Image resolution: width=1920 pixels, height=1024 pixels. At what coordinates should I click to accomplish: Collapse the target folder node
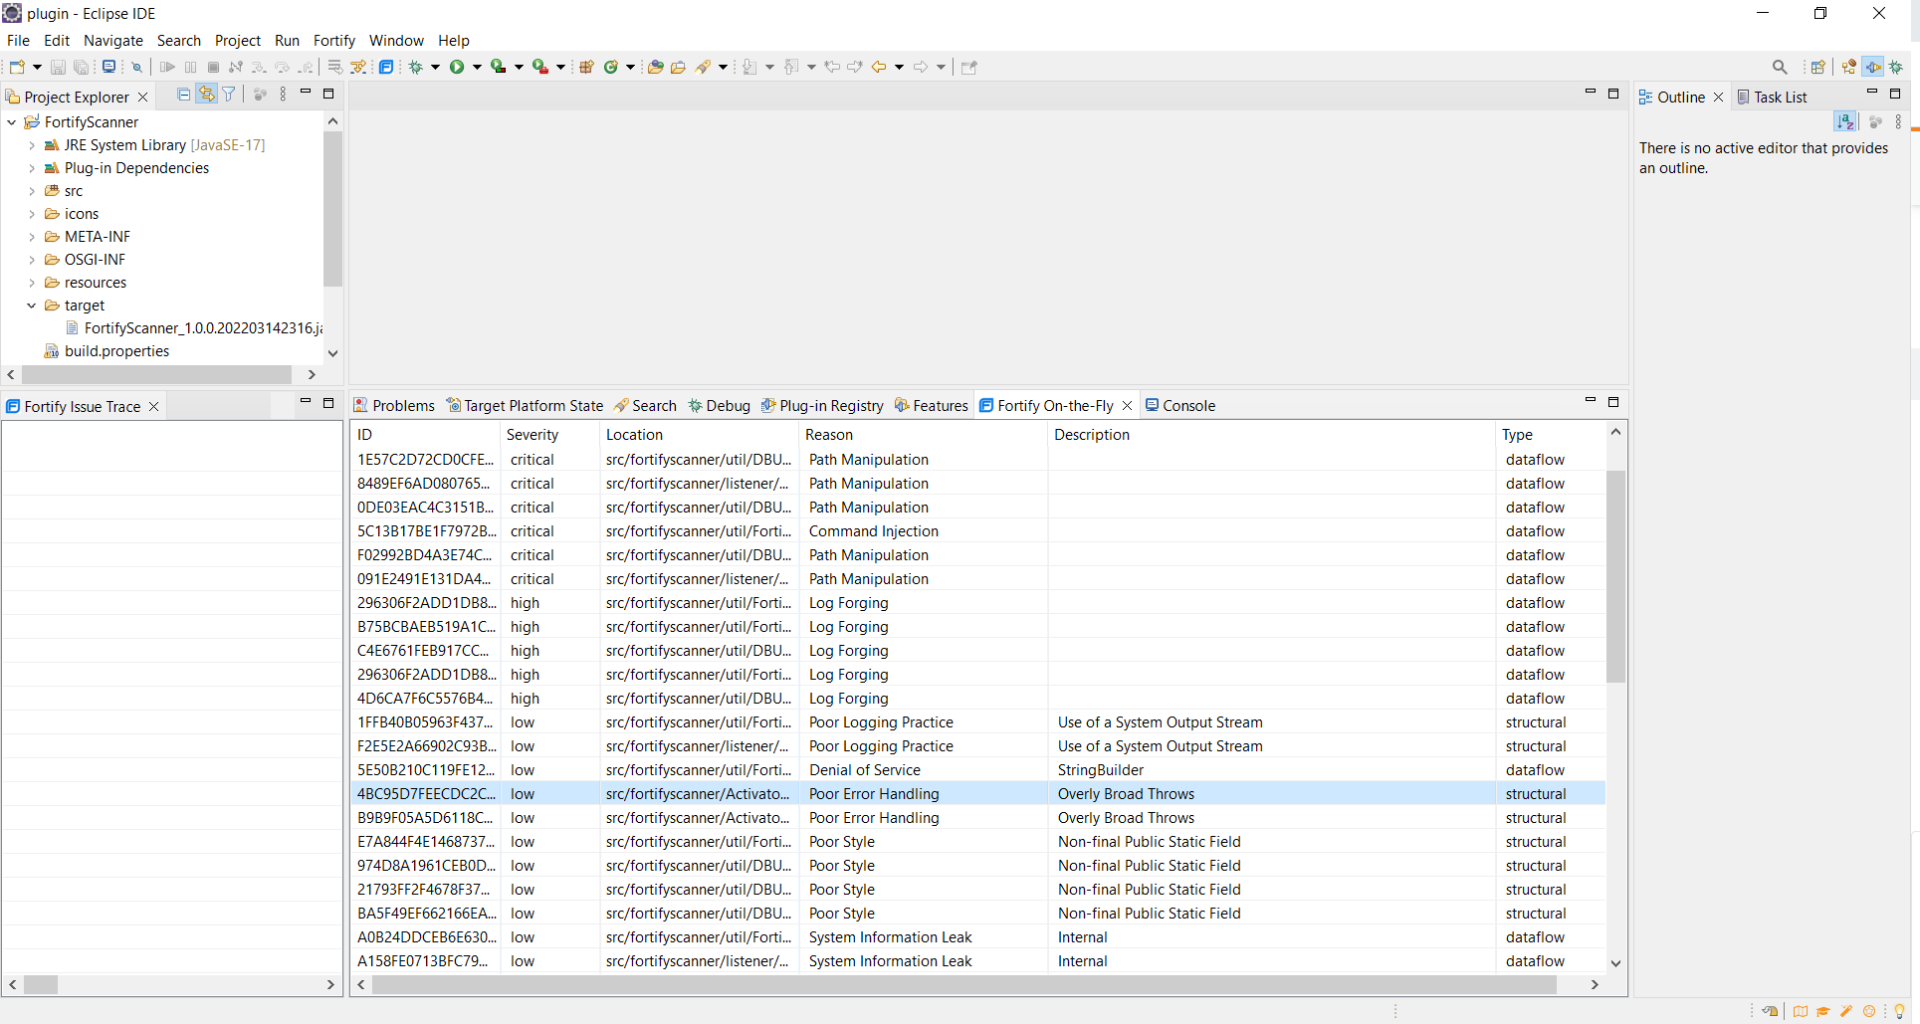pyautogui.click(x=32, y=306)
